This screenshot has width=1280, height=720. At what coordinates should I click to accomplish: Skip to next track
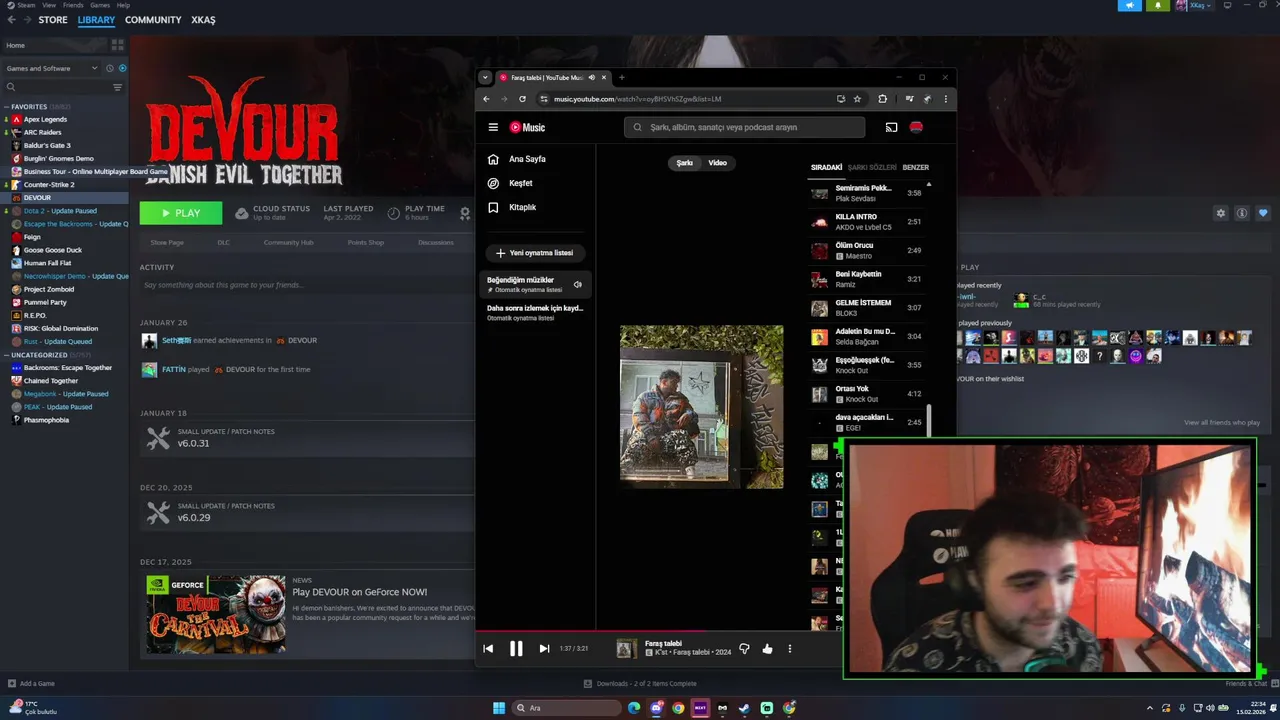coord(544,649)
